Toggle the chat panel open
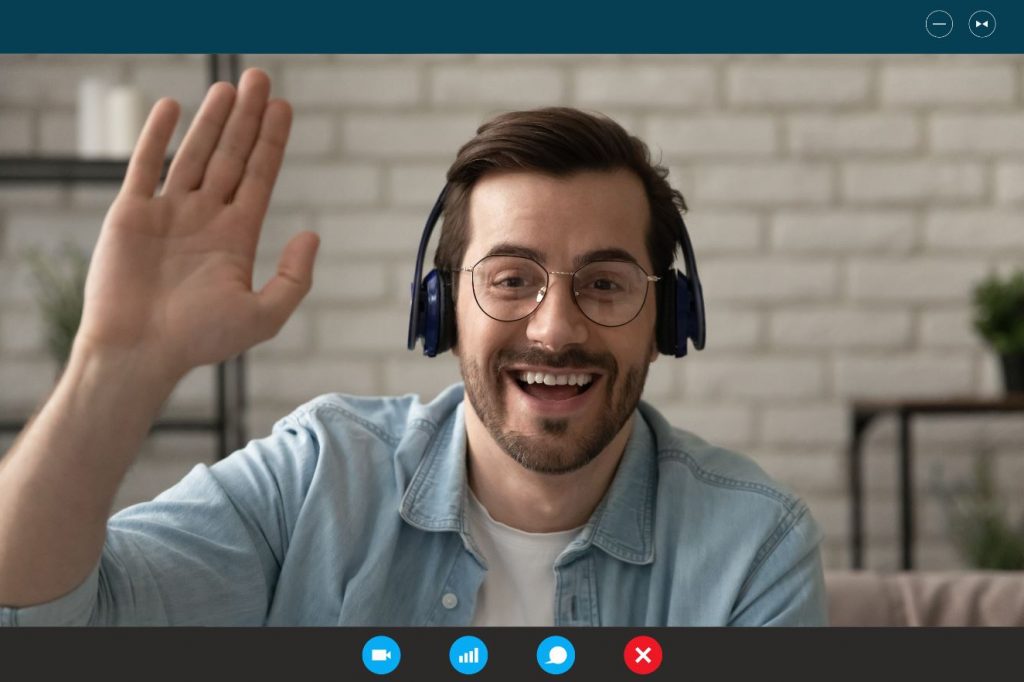Screen dimensions: 1024x682 556,655
